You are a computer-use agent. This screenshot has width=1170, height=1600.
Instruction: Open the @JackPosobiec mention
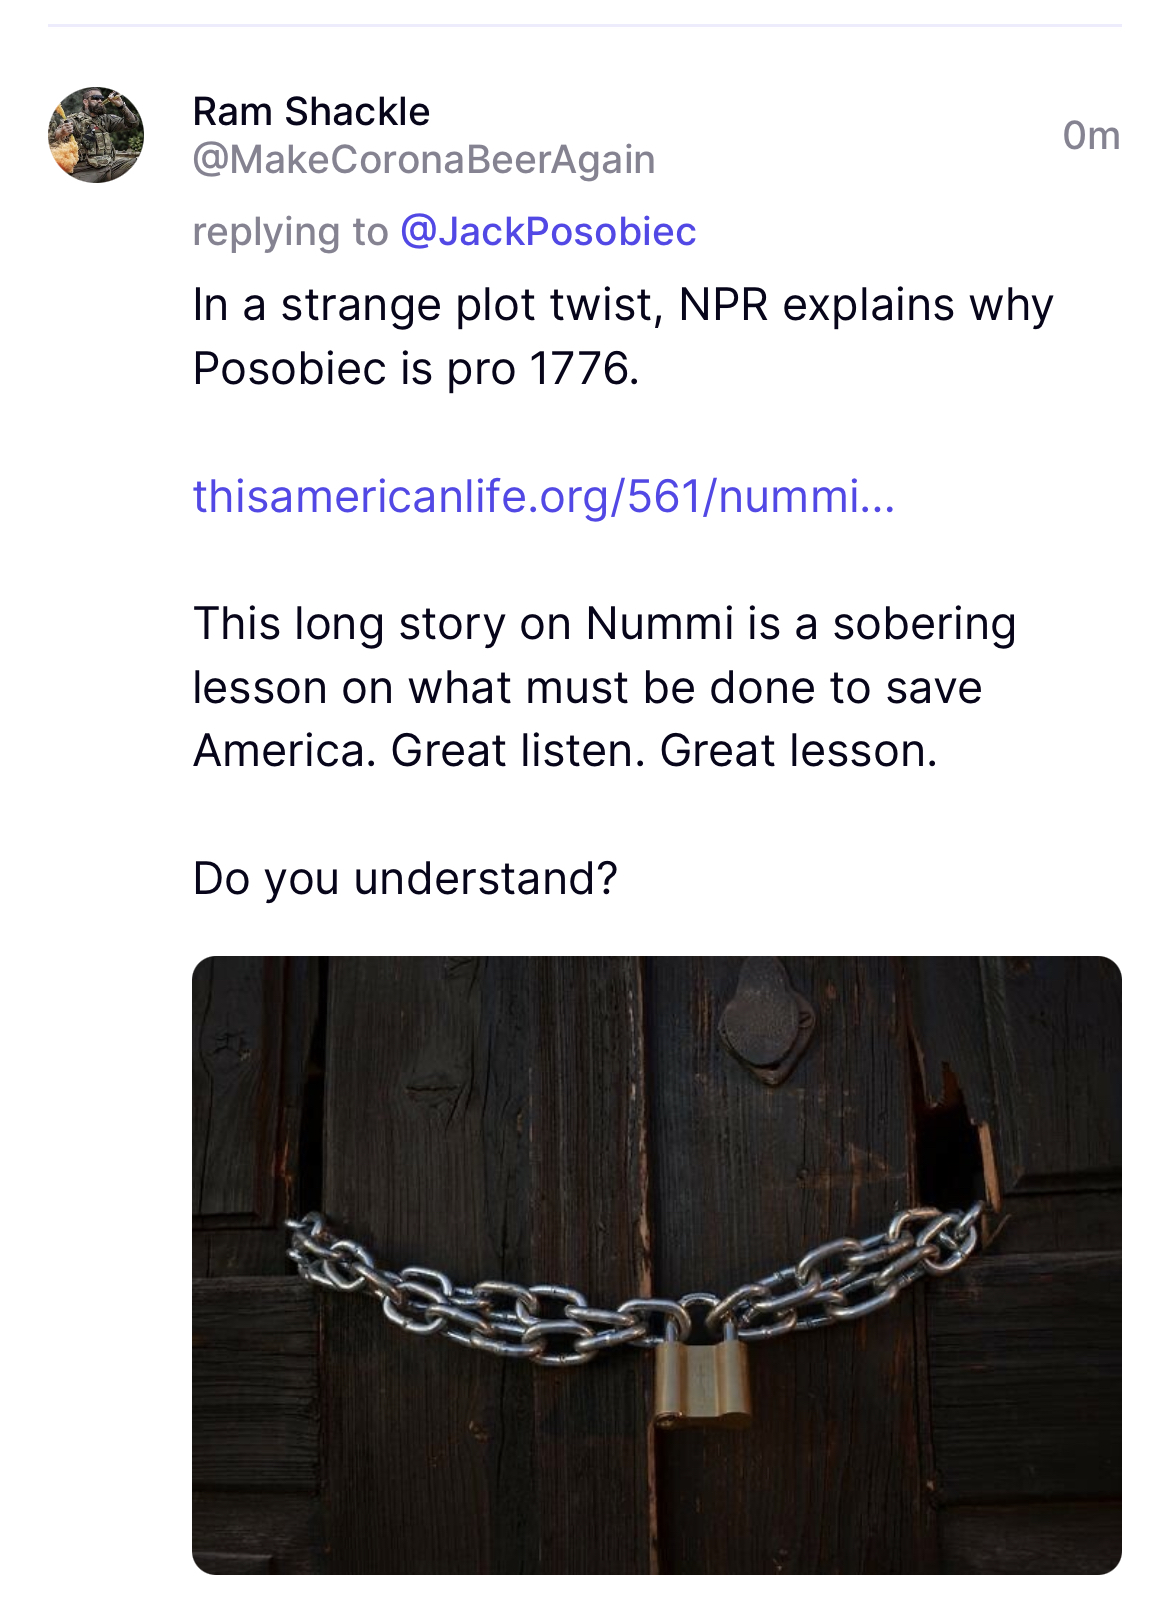point(548,231)
